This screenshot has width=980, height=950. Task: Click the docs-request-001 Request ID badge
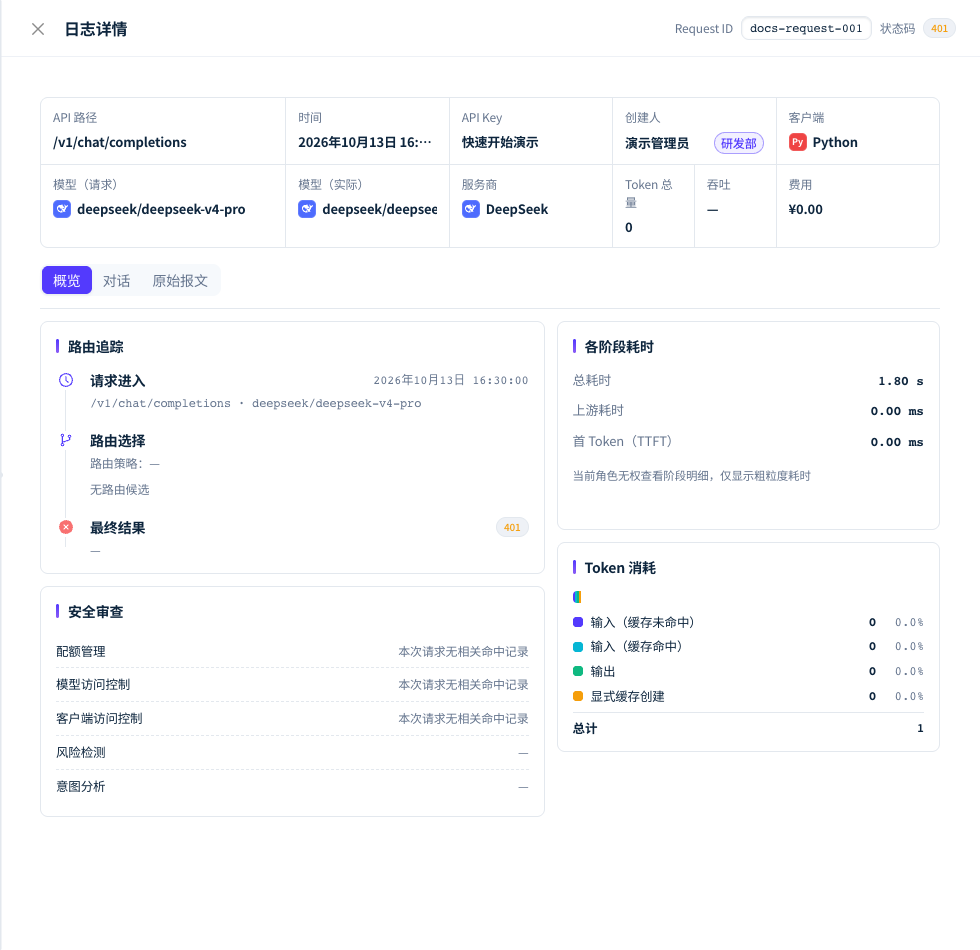pyautogui.click(x=806, y=28)
